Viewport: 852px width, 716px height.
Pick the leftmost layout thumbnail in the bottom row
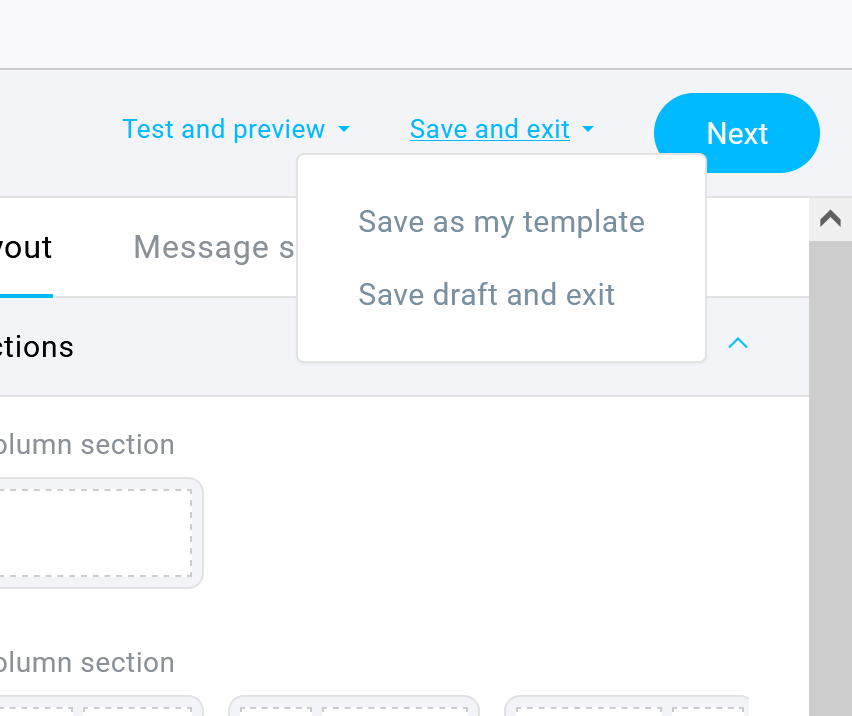[x=100, y=706]
